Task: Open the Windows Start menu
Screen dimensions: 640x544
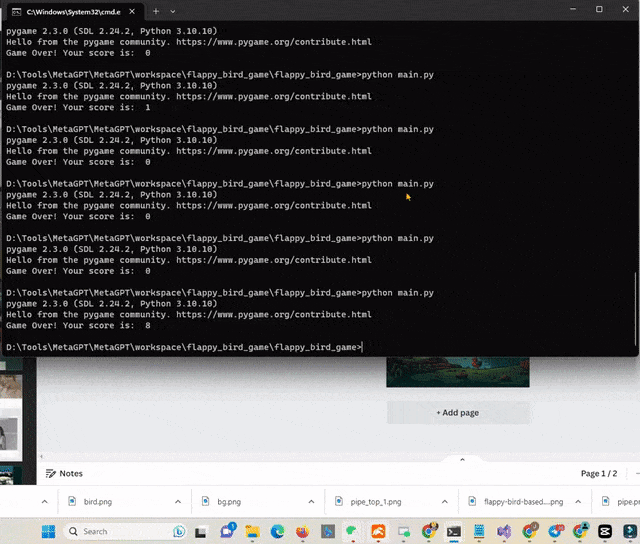Action: click(x=49, y=531)
